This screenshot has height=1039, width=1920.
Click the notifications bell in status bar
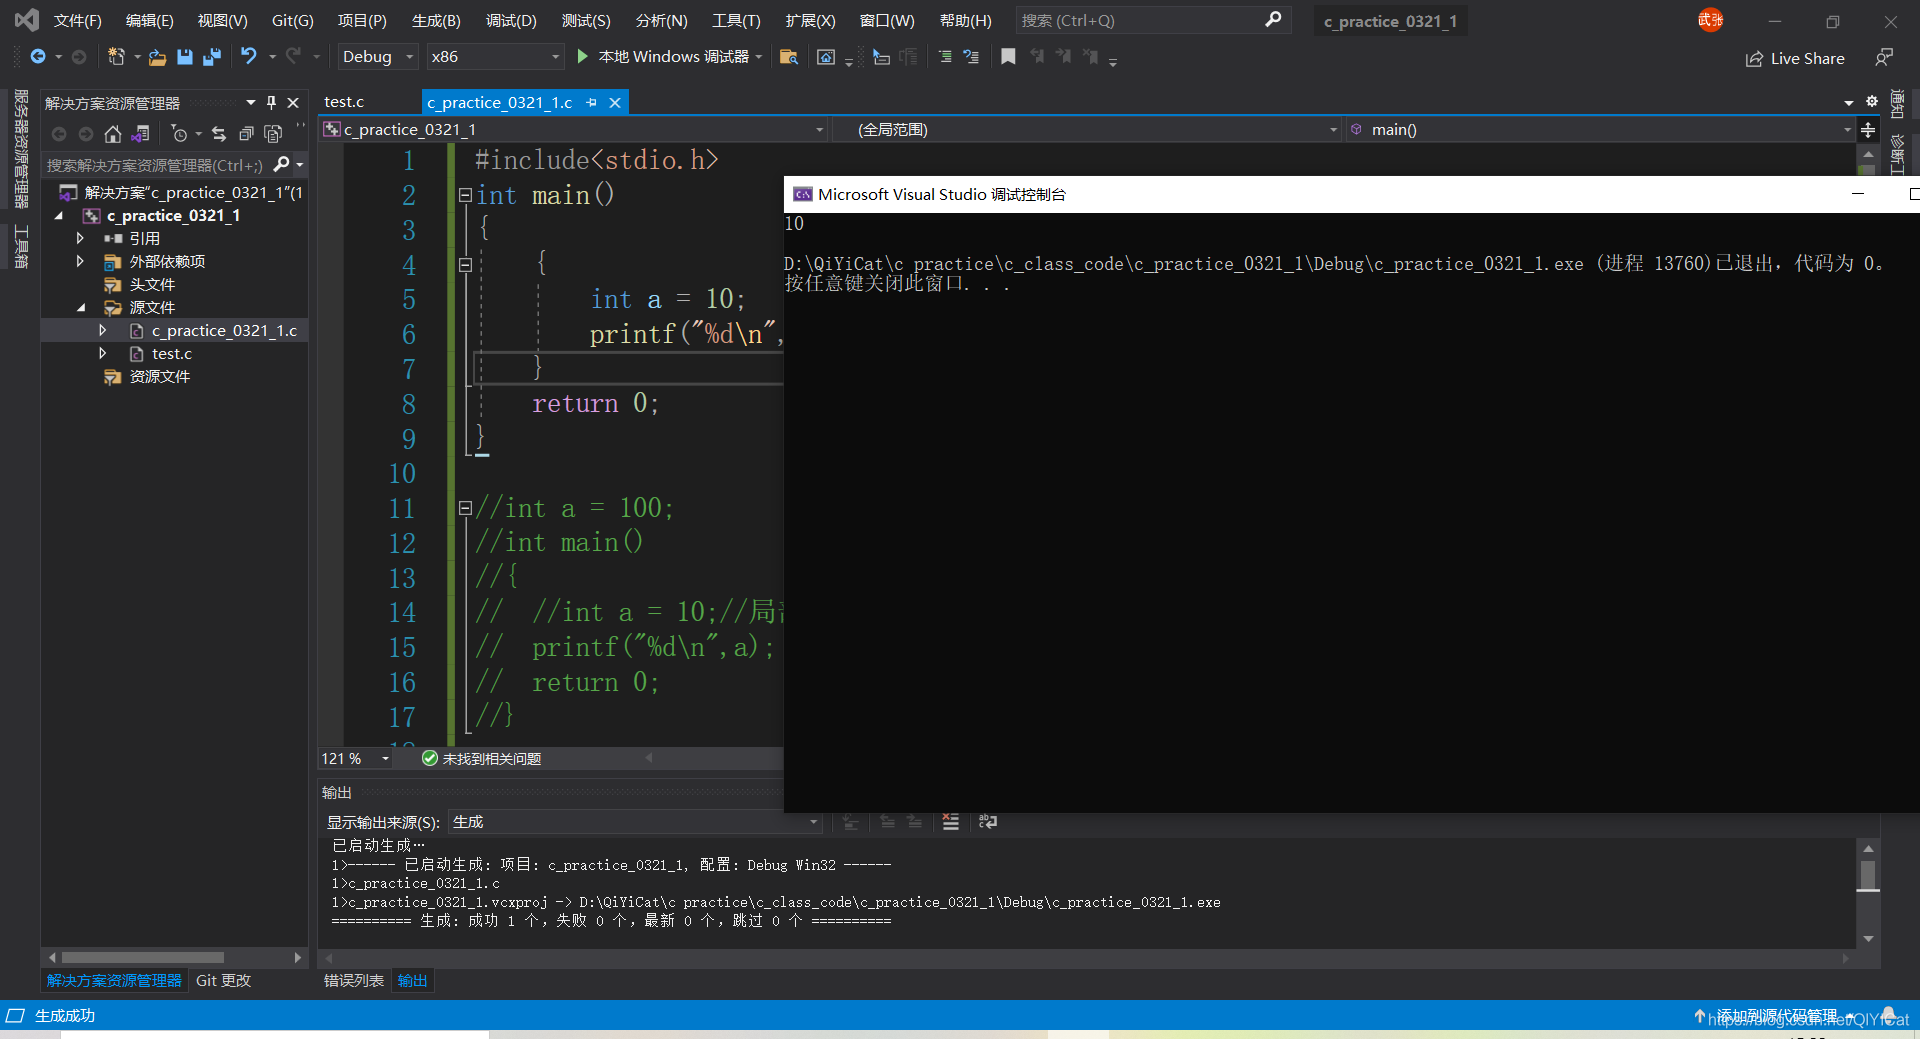point(1889,1015)
